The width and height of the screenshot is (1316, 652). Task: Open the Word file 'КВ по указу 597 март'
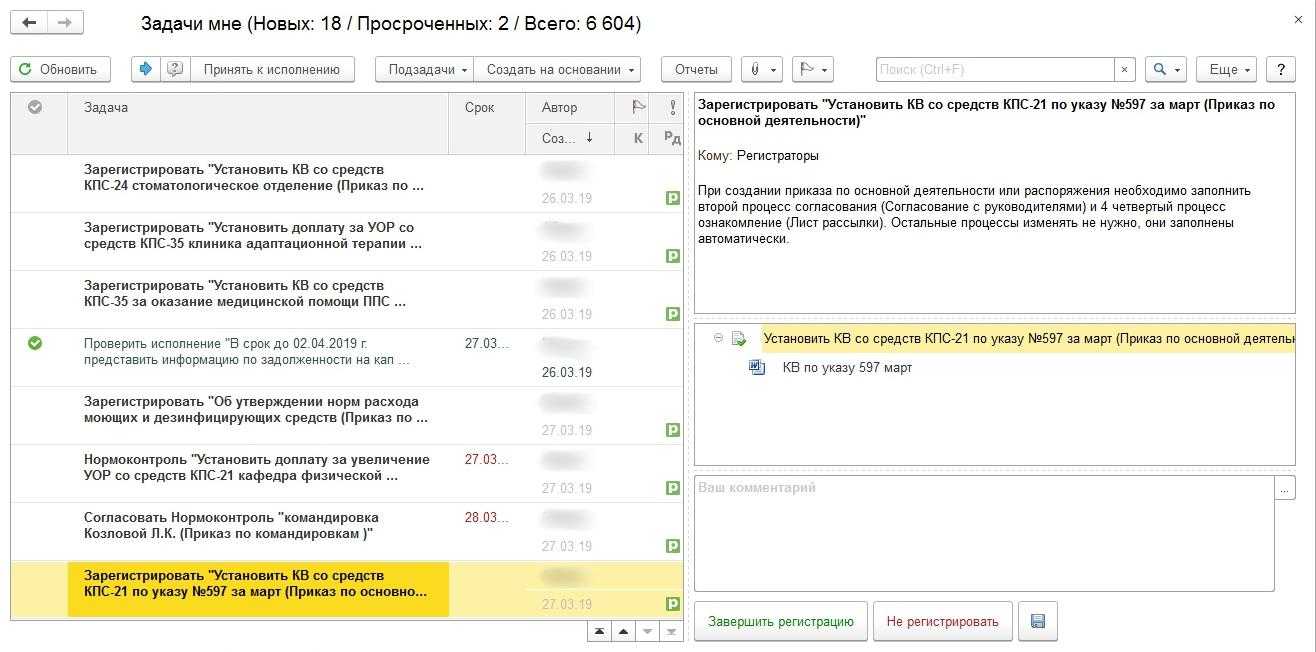point(846,367)
